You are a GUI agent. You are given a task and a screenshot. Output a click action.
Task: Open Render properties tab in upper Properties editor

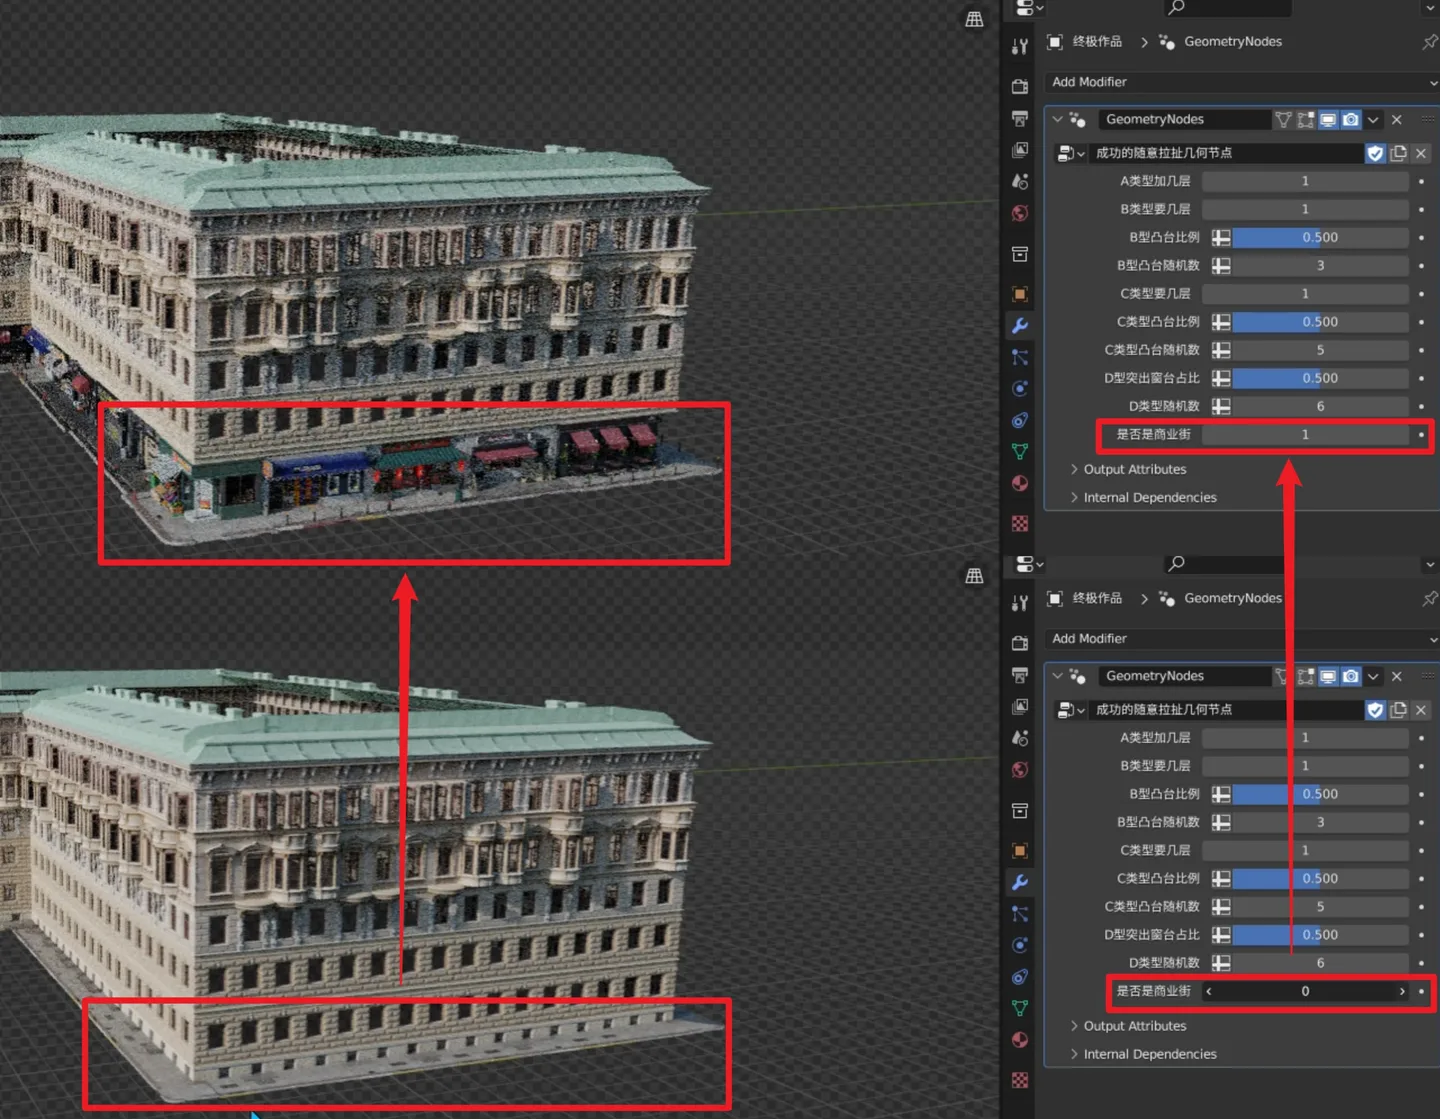[1020, 86]
